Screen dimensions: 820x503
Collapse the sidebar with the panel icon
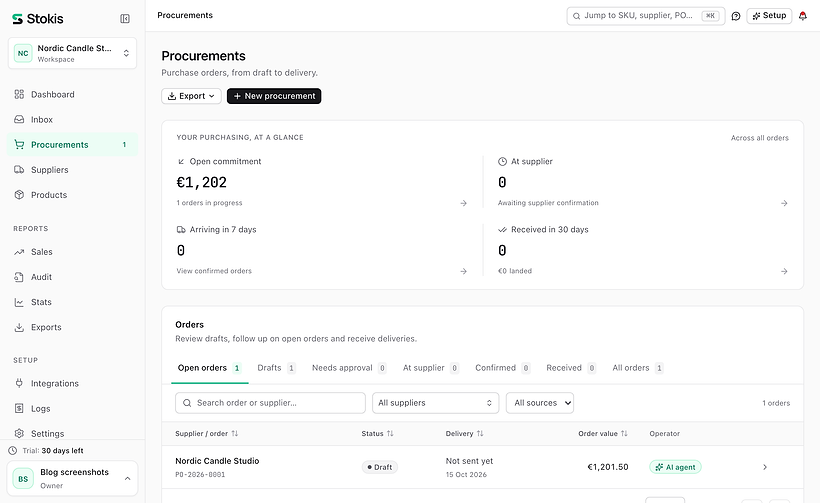[x=125, y=19]
